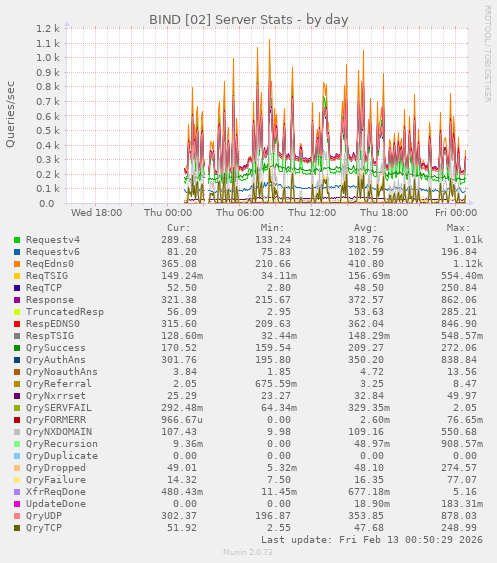Click the lime TruncatedResp legend swatch
497x563 pixels.
[x=17, y=312]
